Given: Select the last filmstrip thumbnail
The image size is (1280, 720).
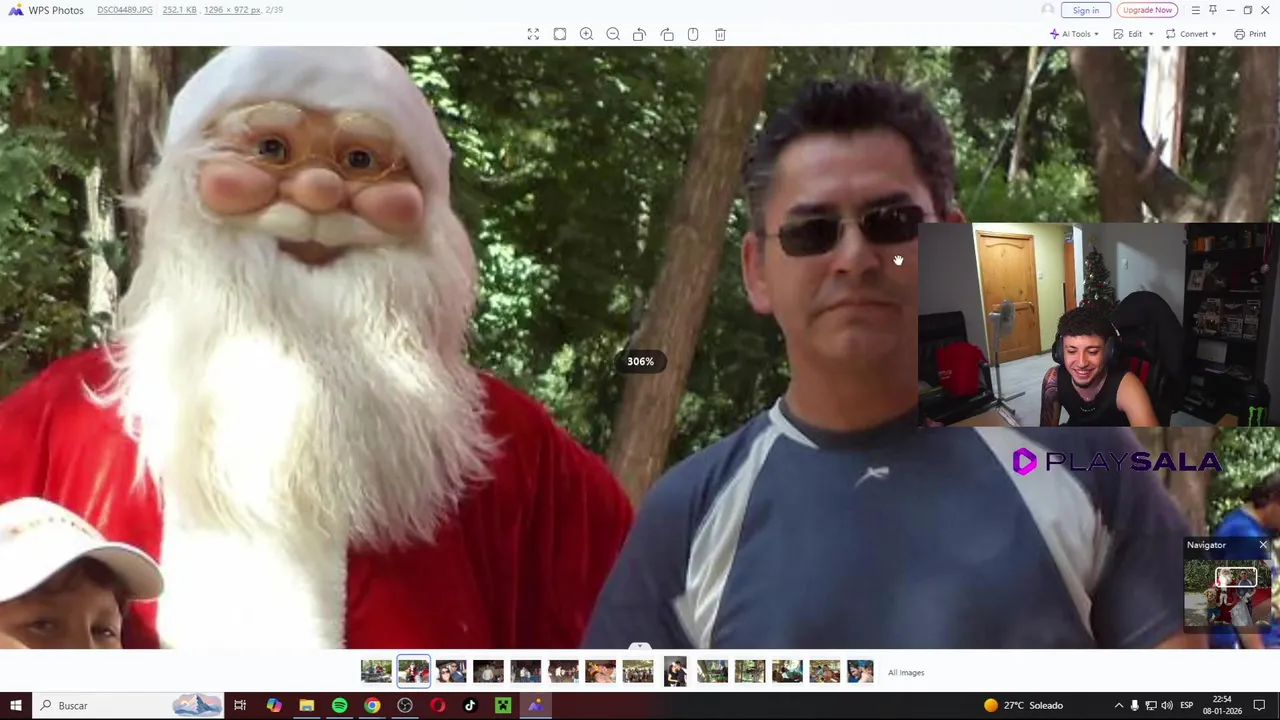Looking at the screenshot, I should (860, 671).
